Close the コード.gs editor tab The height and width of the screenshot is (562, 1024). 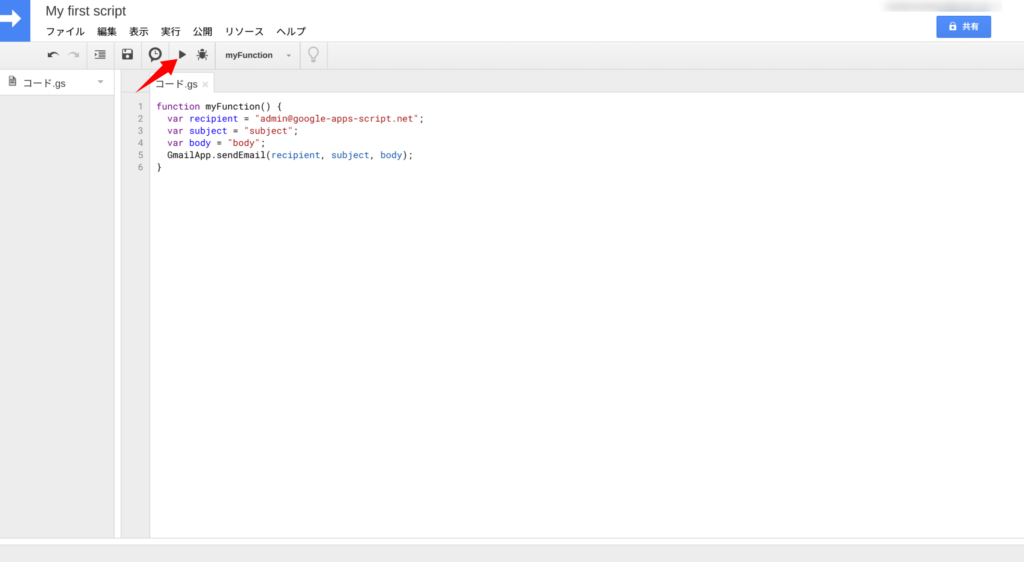tap(206, 85)
